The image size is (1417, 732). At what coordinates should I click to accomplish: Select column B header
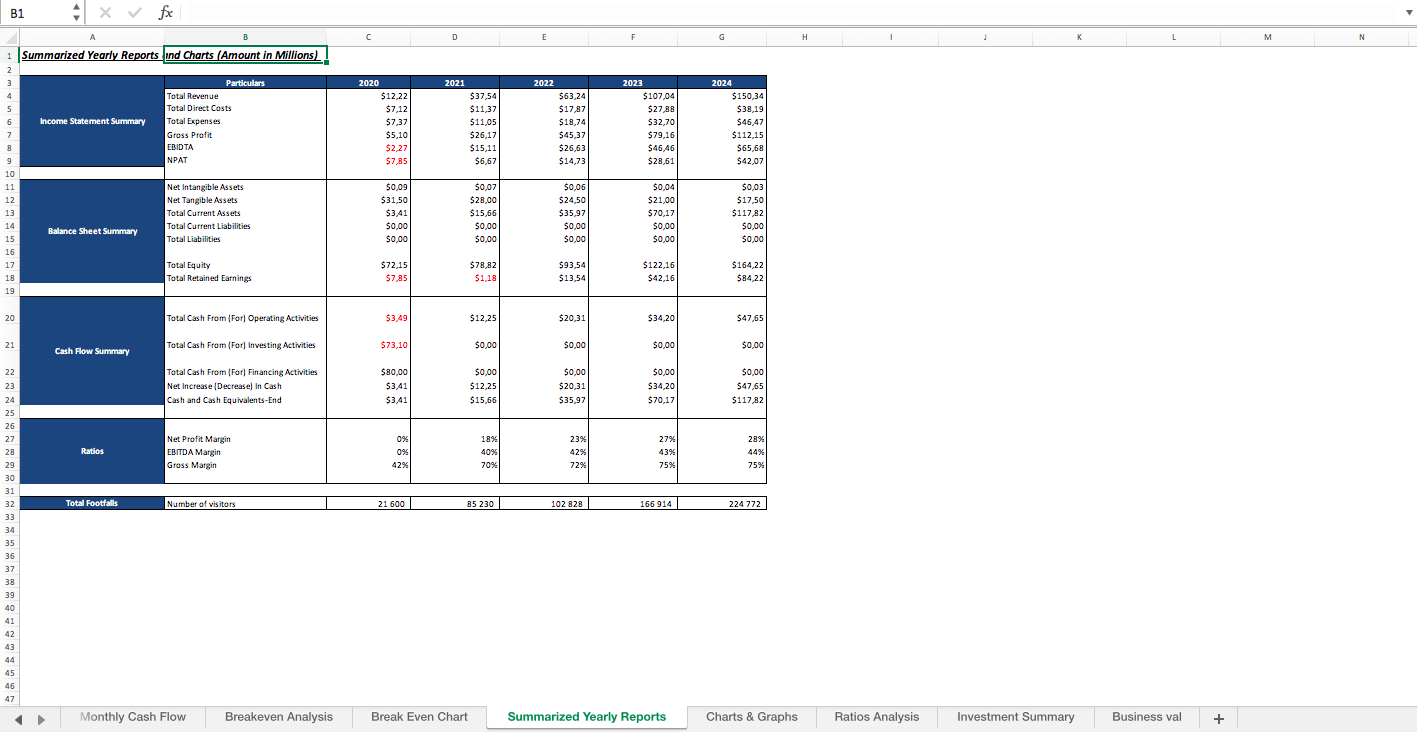click(x=245, y=37)
